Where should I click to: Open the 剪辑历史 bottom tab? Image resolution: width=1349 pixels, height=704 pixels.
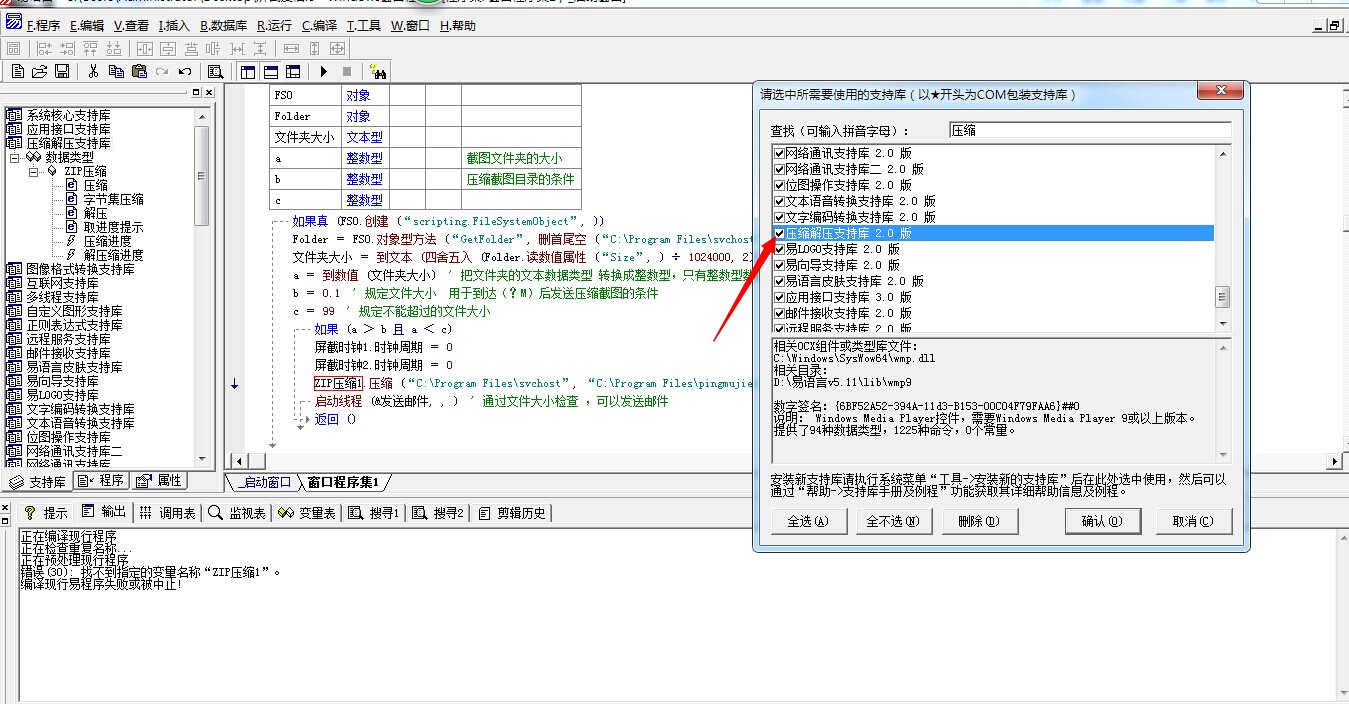513,513
